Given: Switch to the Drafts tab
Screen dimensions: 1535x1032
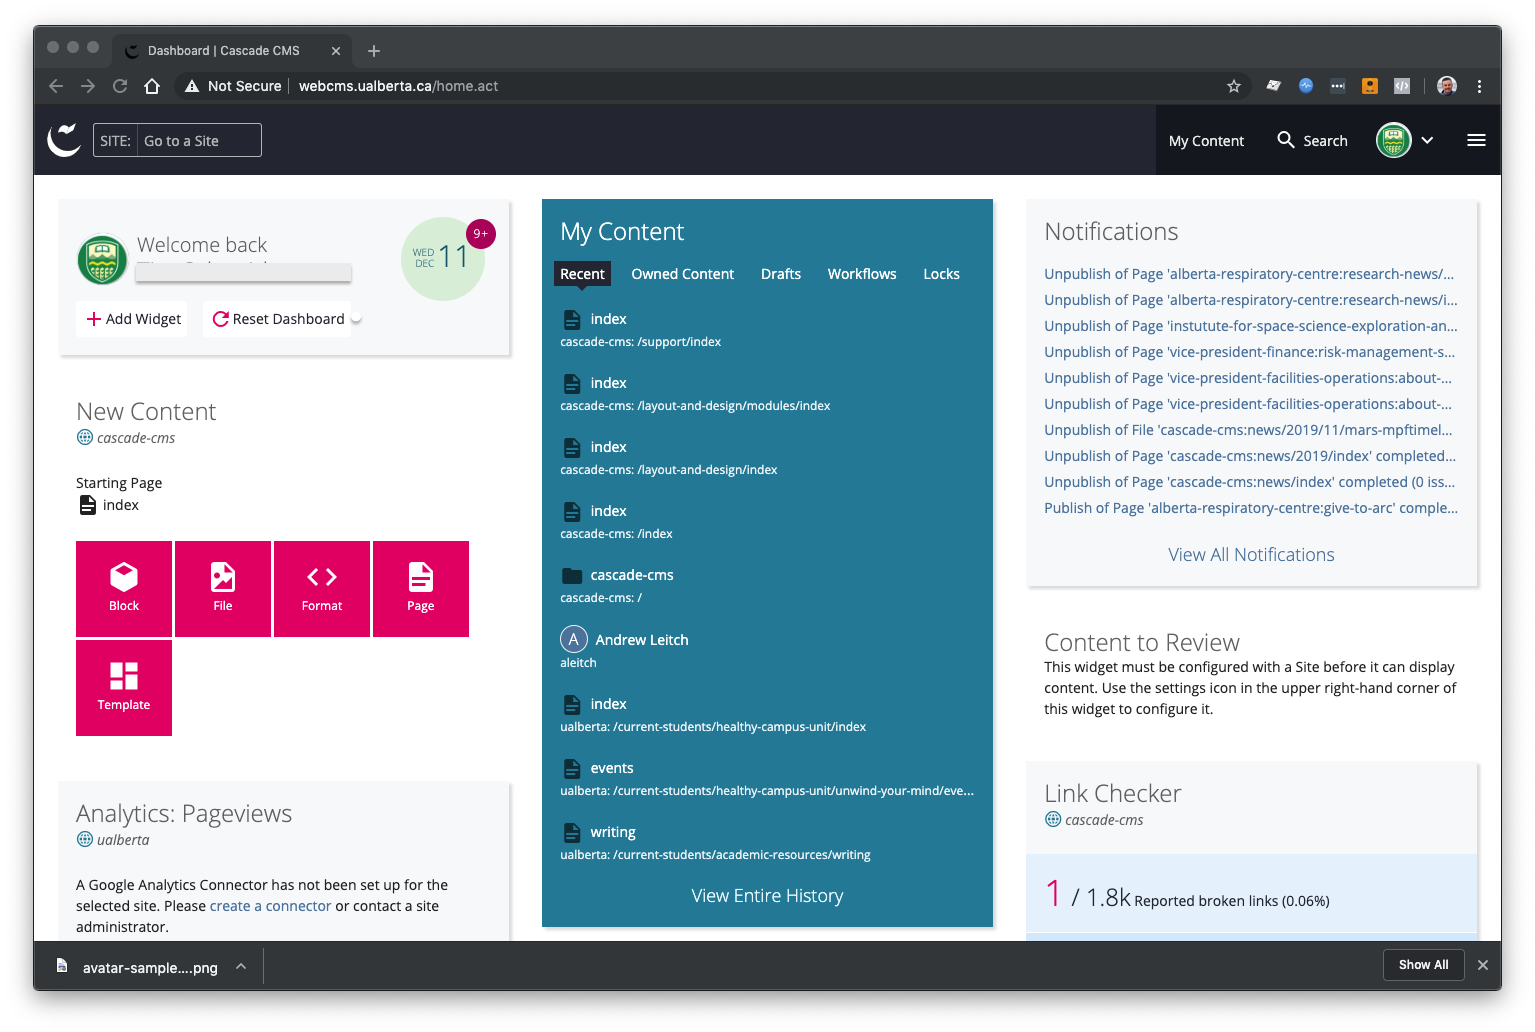Looking at the screenshot, I should [x=781, y=274].
